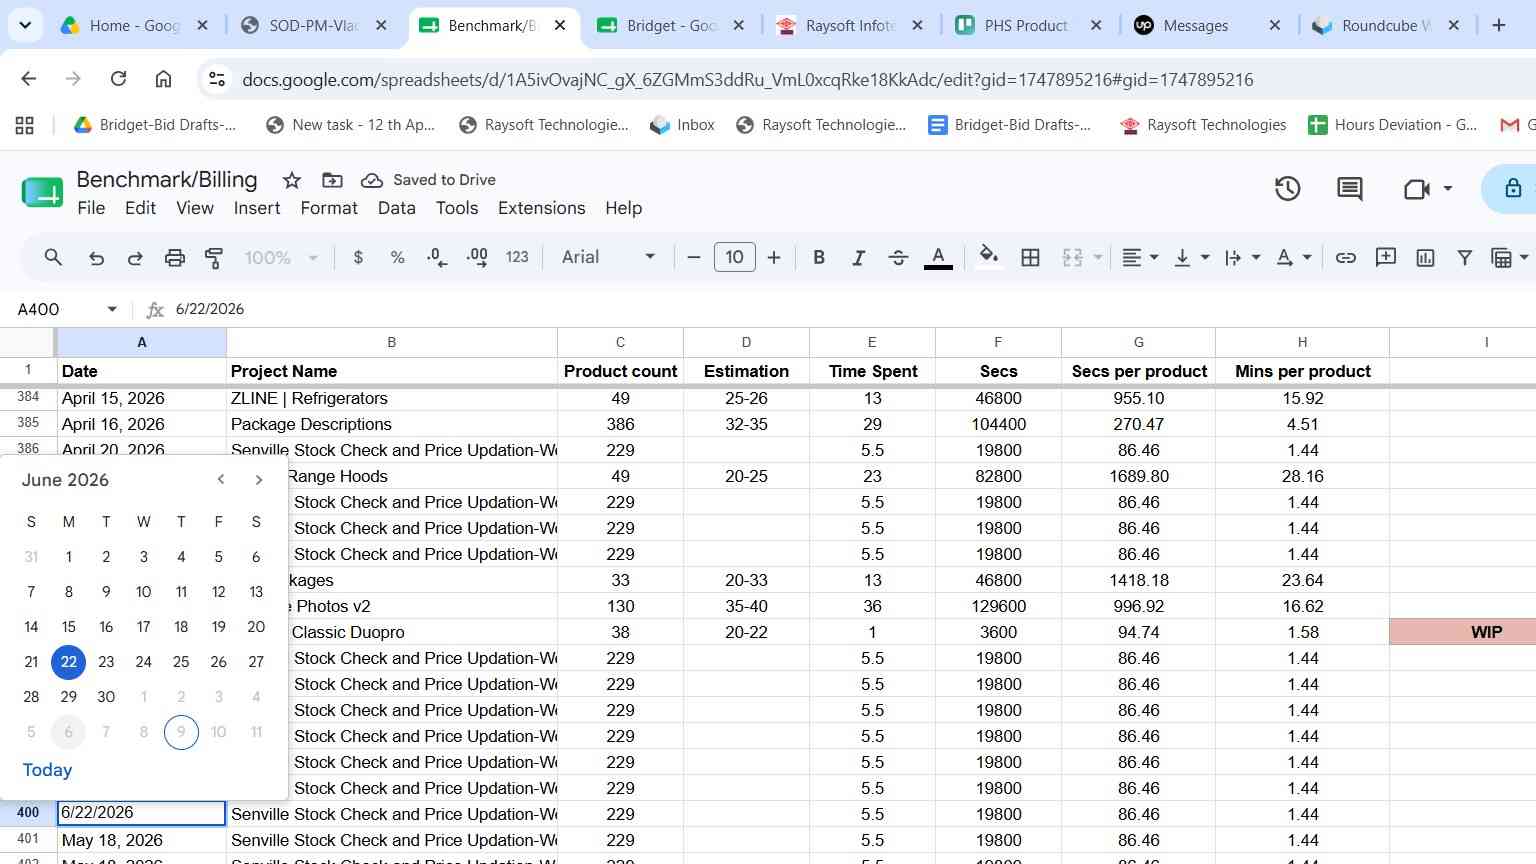Click the insert link icon

click(1346, 258)
